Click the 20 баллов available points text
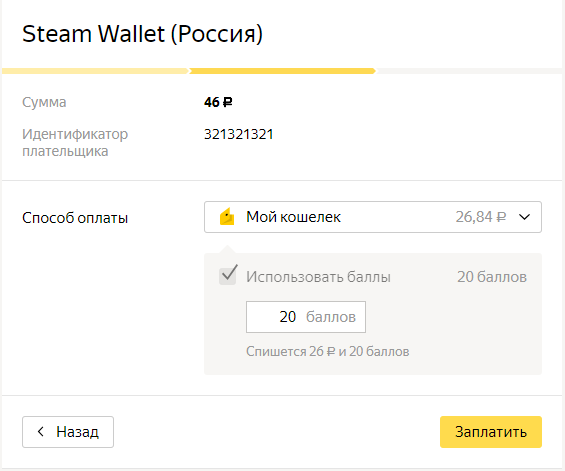The image size is (565, 471). point(492,277)
